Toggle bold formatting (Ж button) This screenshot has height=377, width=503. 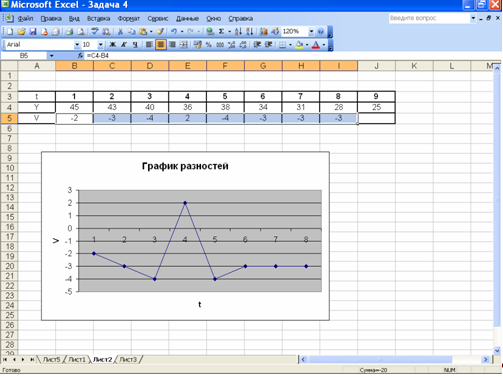pos(113,45)
